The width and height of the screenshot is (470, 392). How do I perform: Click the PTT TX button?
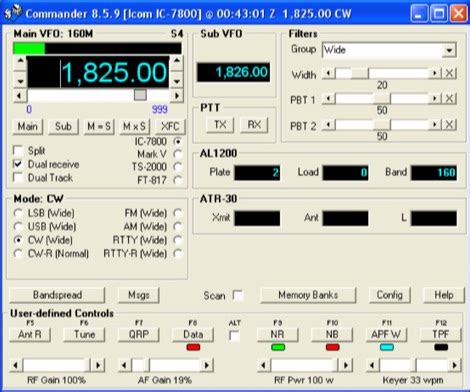[x=220, y=125]
